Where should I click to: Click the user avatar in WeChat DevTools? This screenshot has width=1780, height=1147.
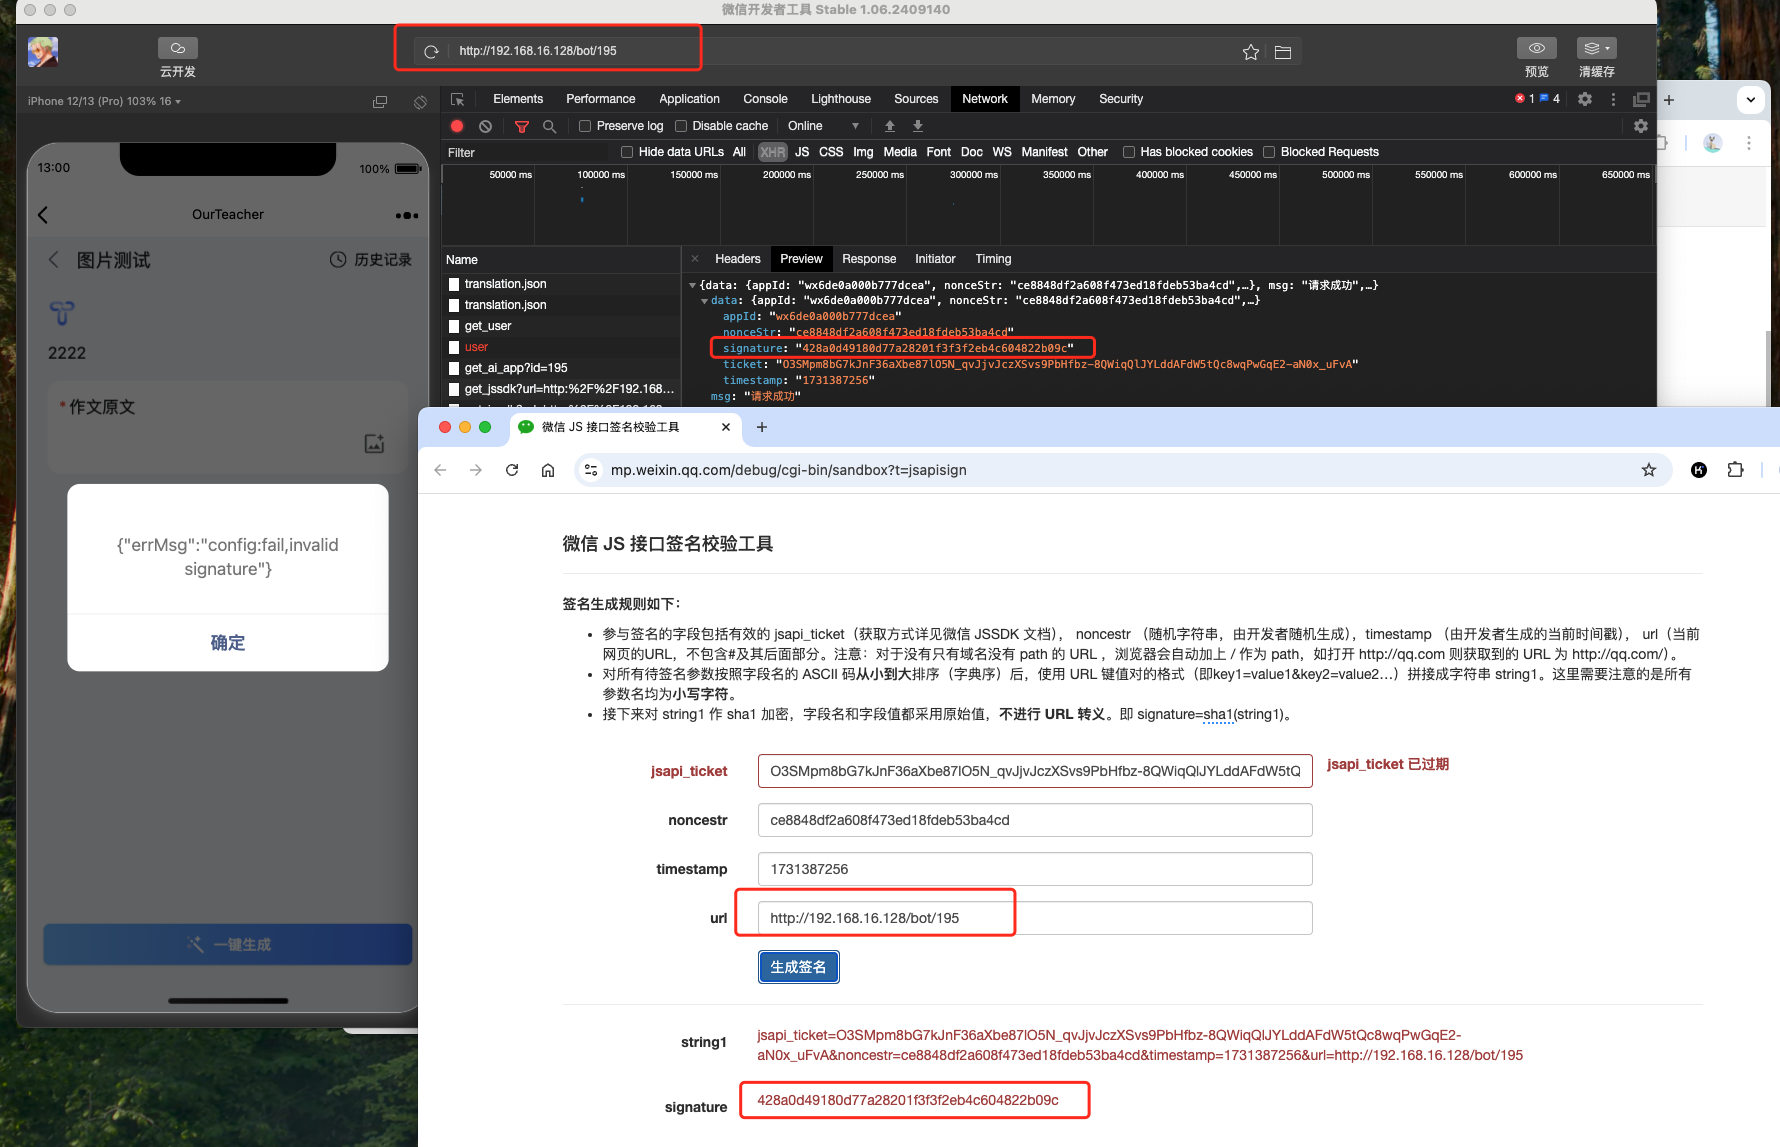pyautogui.click(x=43, y=51)
